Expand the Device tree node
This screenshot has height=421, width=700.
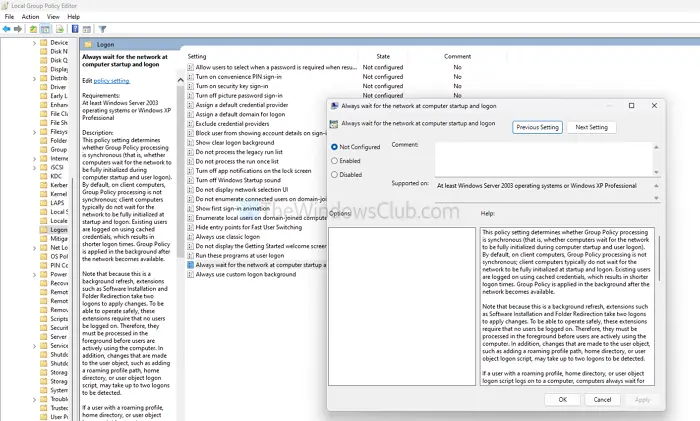(x=34, y=43)
